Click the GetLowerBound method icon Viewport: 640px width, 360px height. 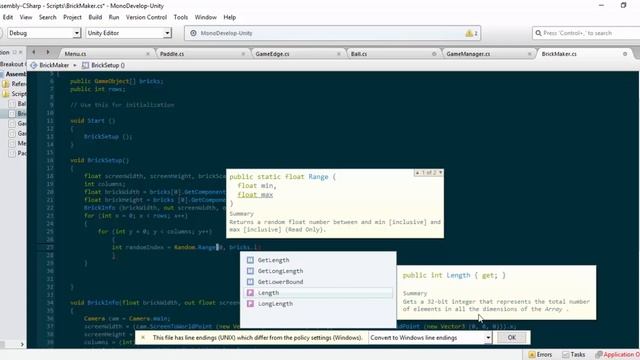[250, 282]
